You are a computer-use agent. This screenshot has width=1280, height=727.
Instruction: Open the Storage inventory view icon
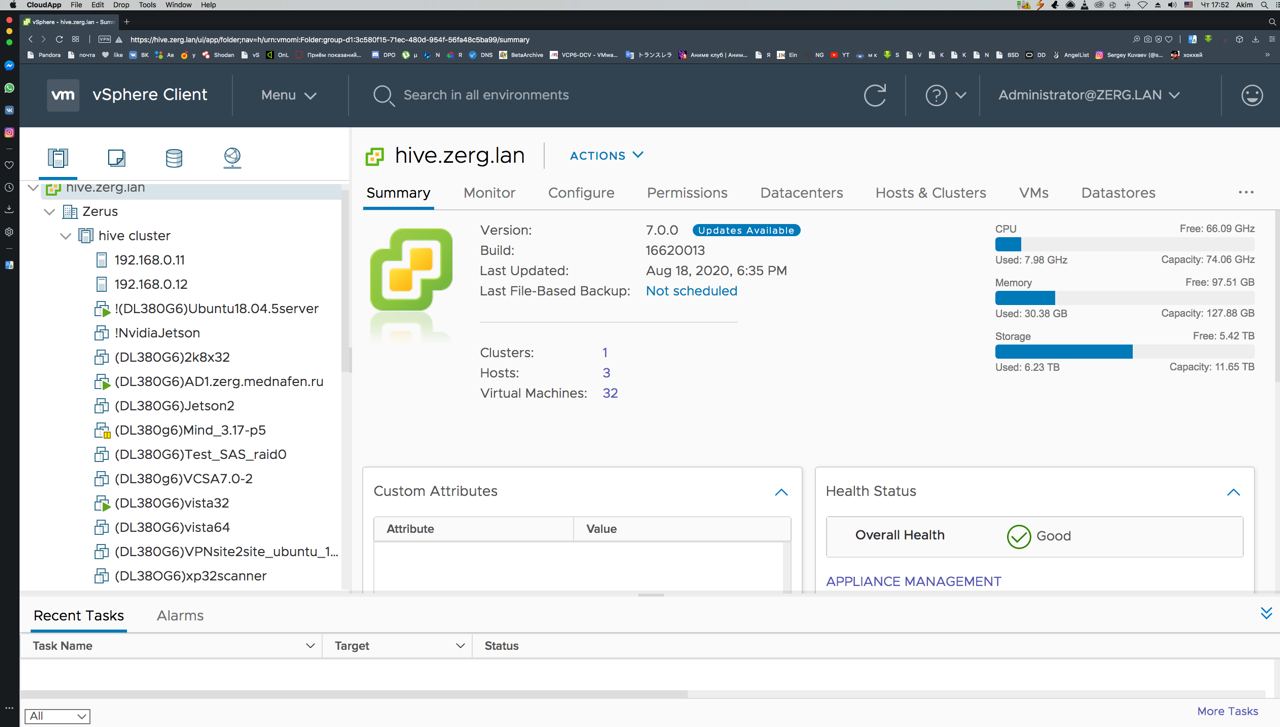pyautogui.click(x=174, y=158)
